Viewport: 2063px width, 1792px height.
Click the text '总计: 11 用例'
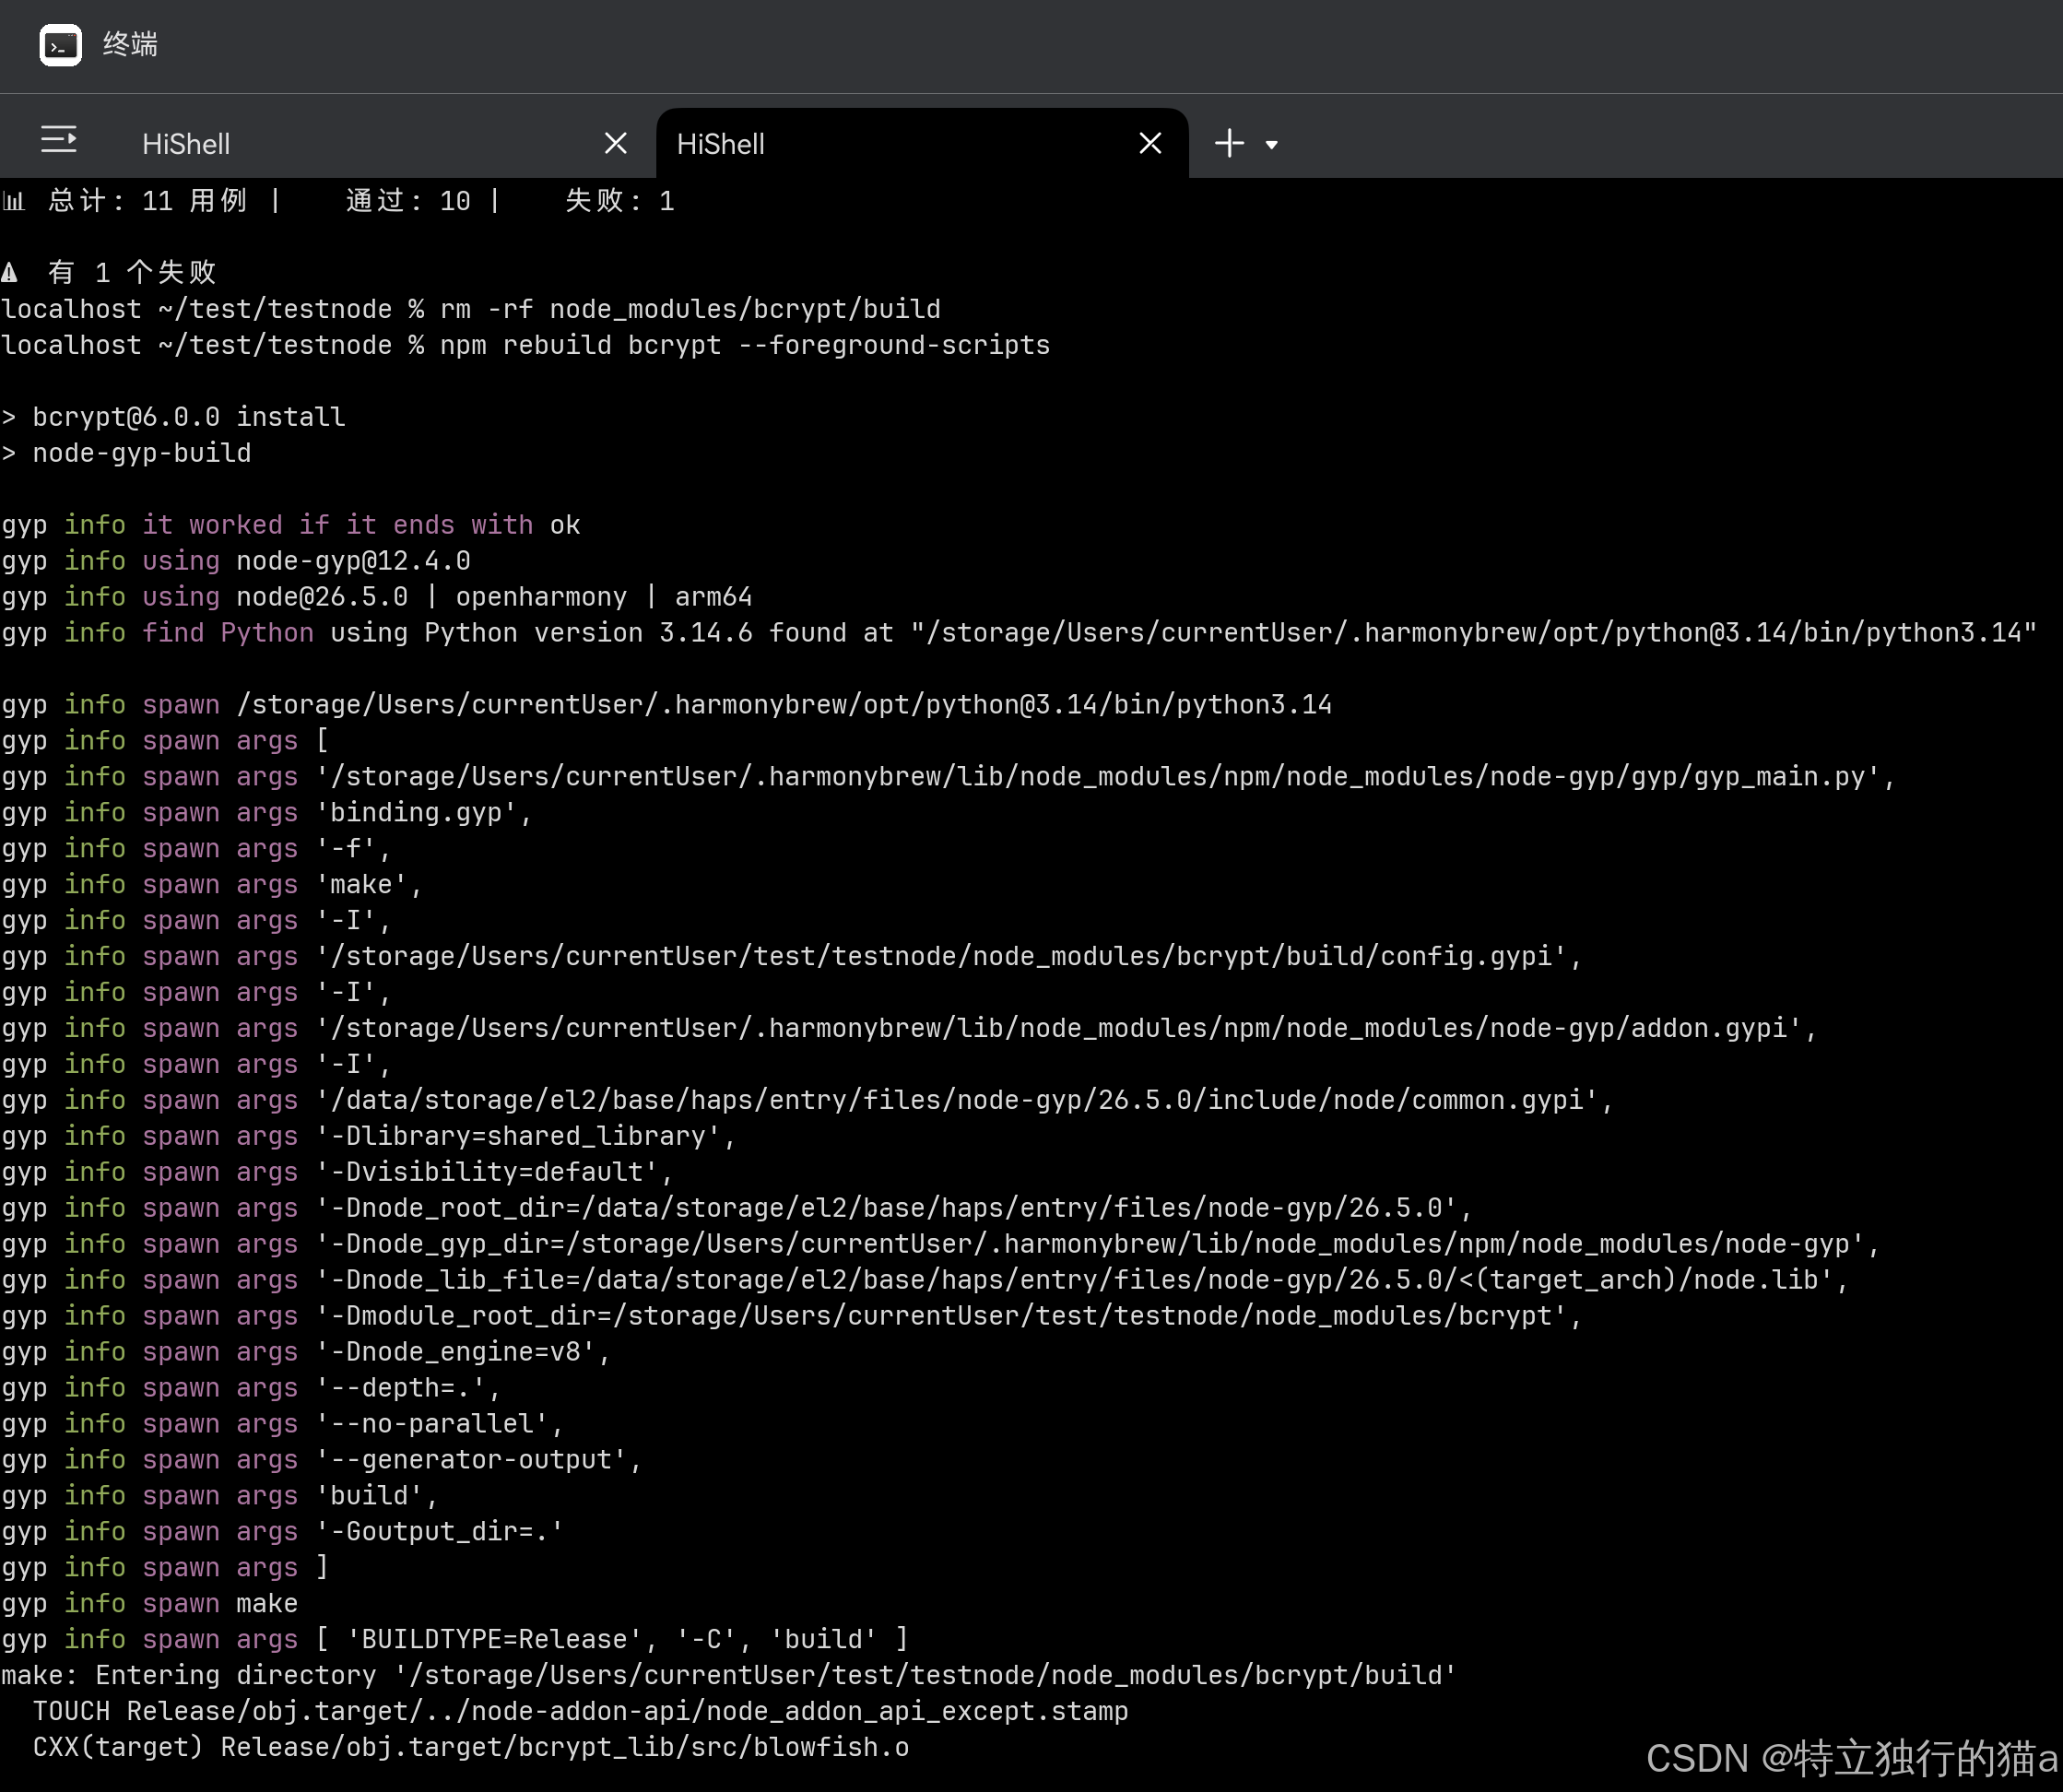click(x=147, y=201)
